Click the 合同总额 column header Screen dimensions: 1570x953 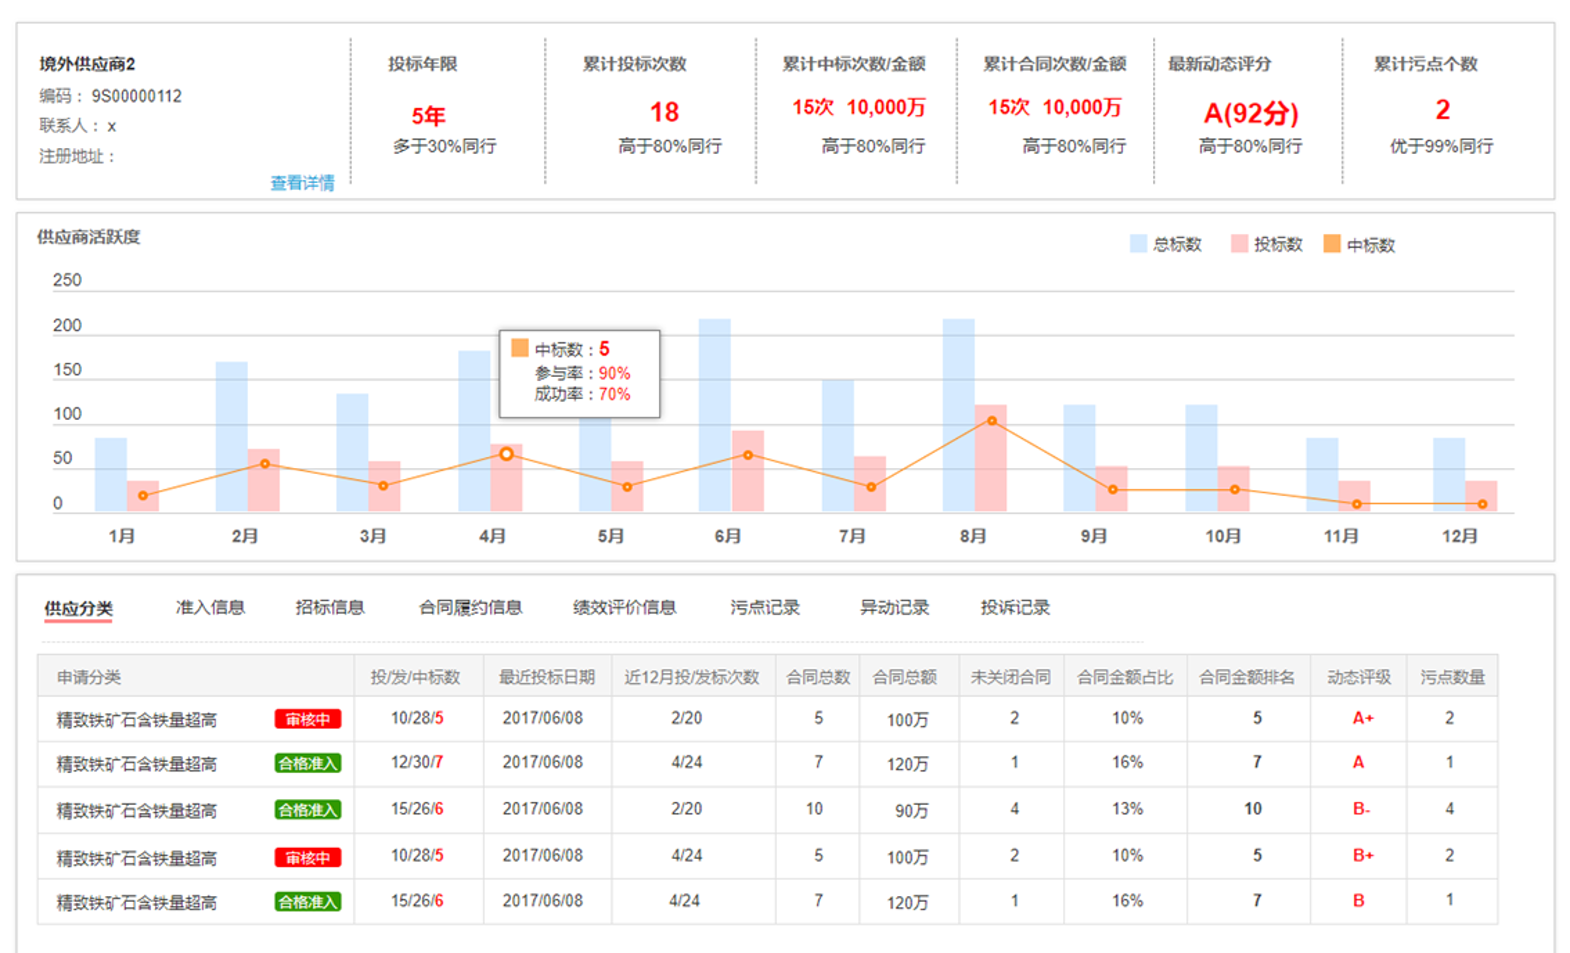904,677
